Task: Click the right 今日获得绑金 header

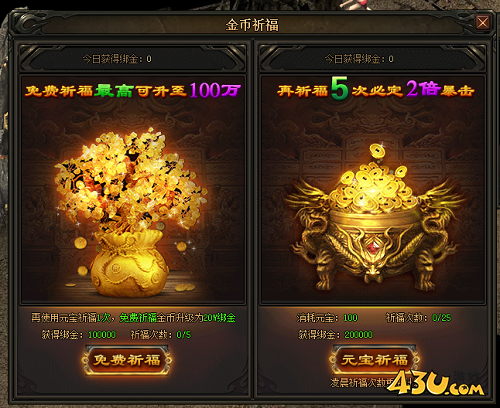Action: coord(359,59)
